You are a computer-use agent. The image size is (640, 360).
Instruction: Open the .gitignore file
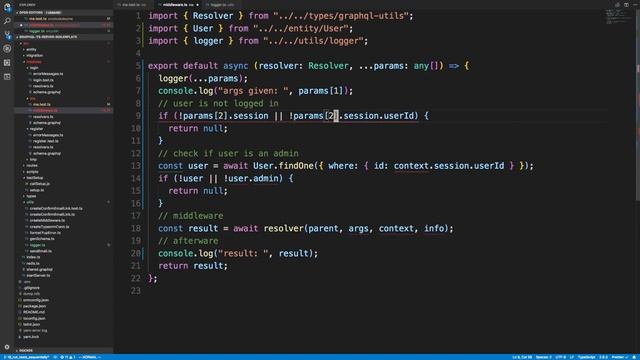coord(31,288)
